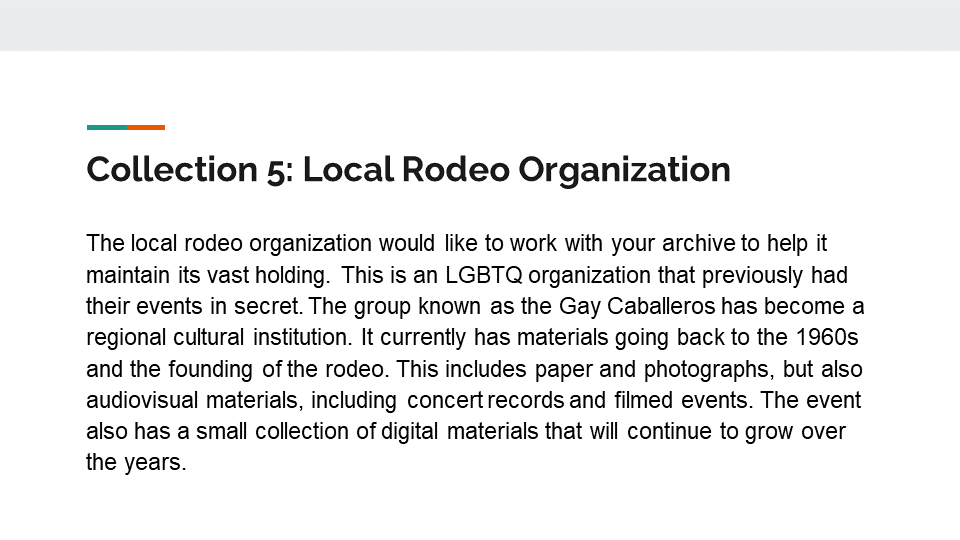Click the orange segment of the accent line
960x540 pixels.
pos(146,127)
